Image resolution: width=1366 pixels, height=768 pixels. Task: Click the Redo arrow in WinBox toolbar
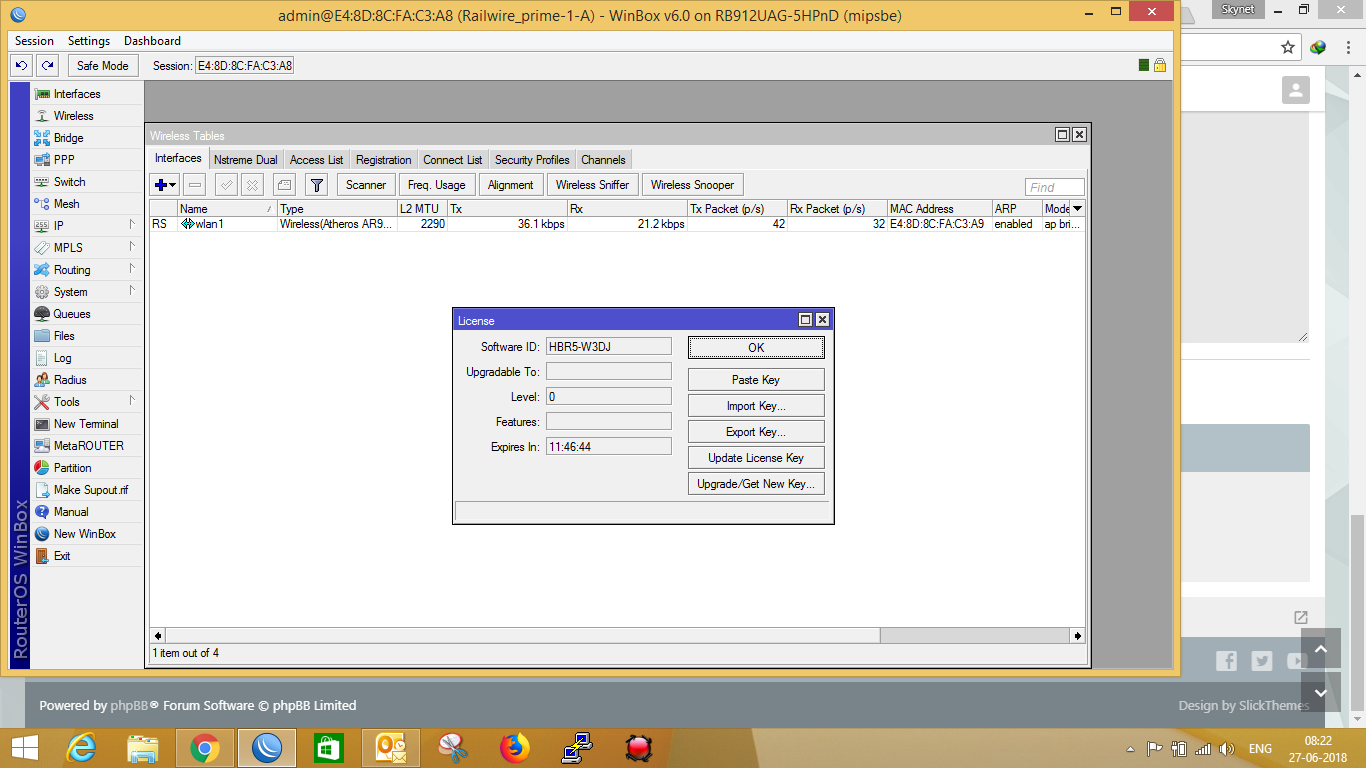(47, 65)
